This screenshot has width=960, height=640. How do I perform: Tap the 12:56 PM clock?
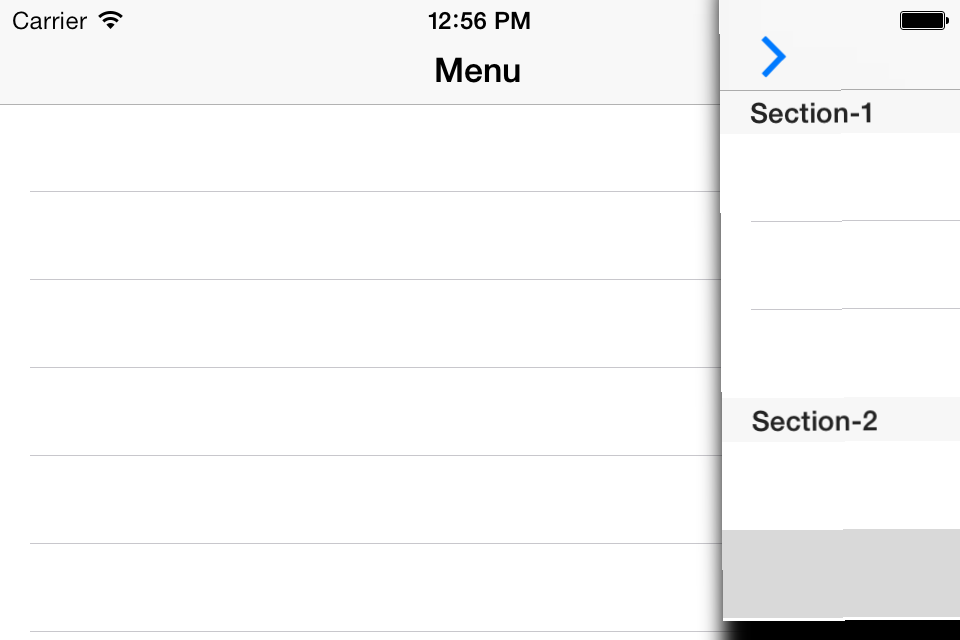point(479,21)
